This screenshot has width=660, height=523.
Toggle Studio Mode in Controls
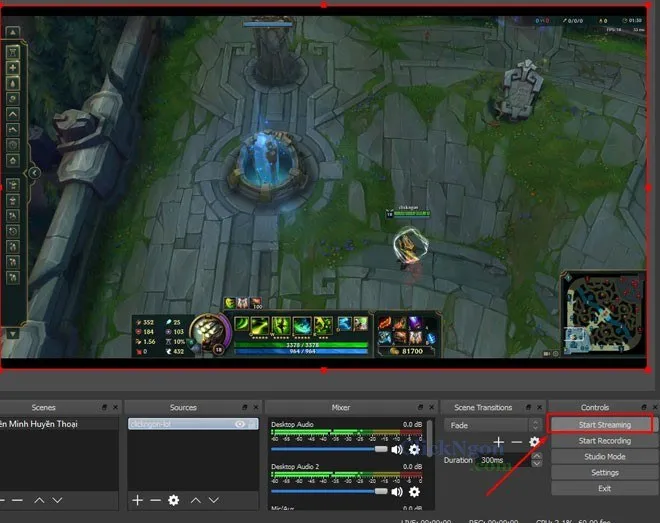[604, 457]
